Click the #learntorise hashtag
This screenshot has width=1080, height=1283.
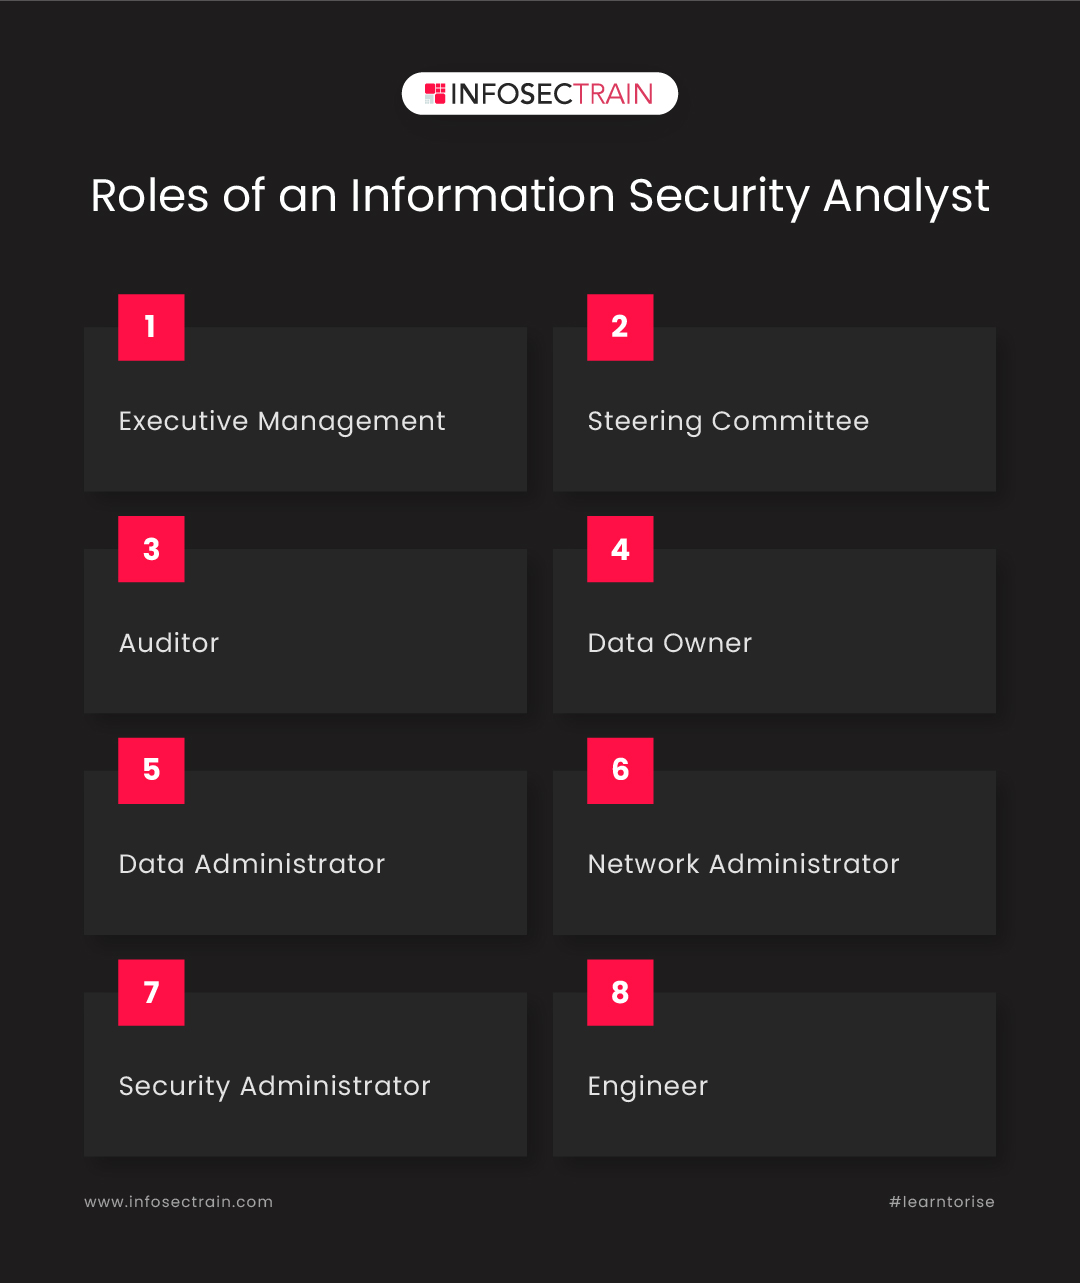pos(941,1202)
